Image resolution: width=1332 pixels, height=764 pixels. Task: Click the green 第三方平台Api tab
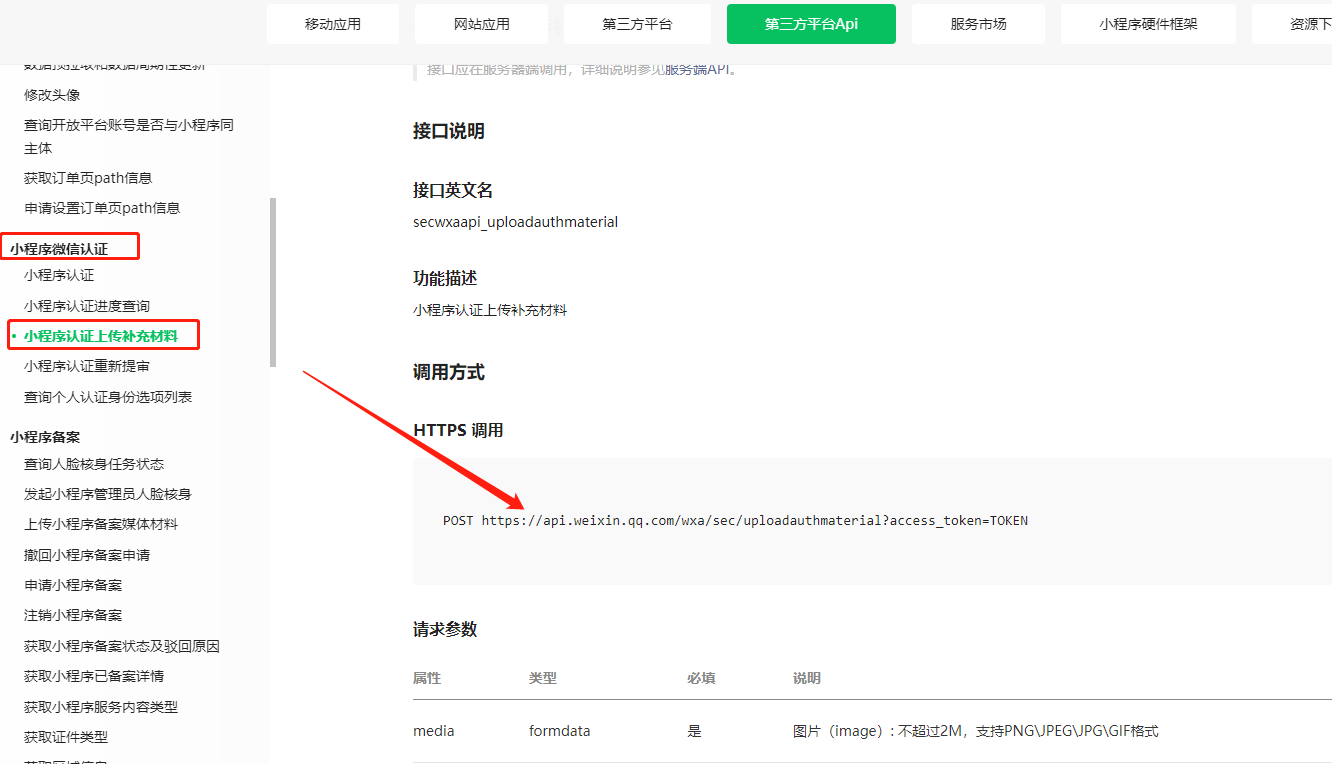pos(811,24)
